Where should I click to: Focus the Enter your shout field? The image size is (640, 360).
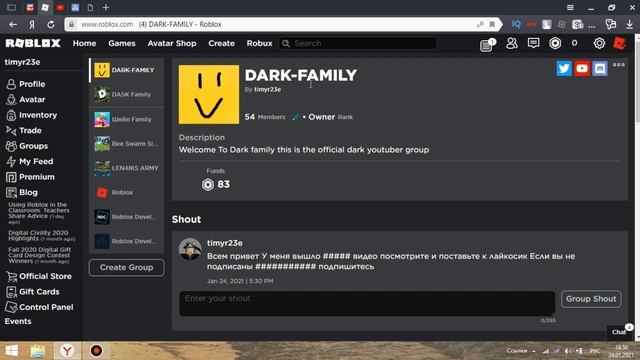[367, 304]
